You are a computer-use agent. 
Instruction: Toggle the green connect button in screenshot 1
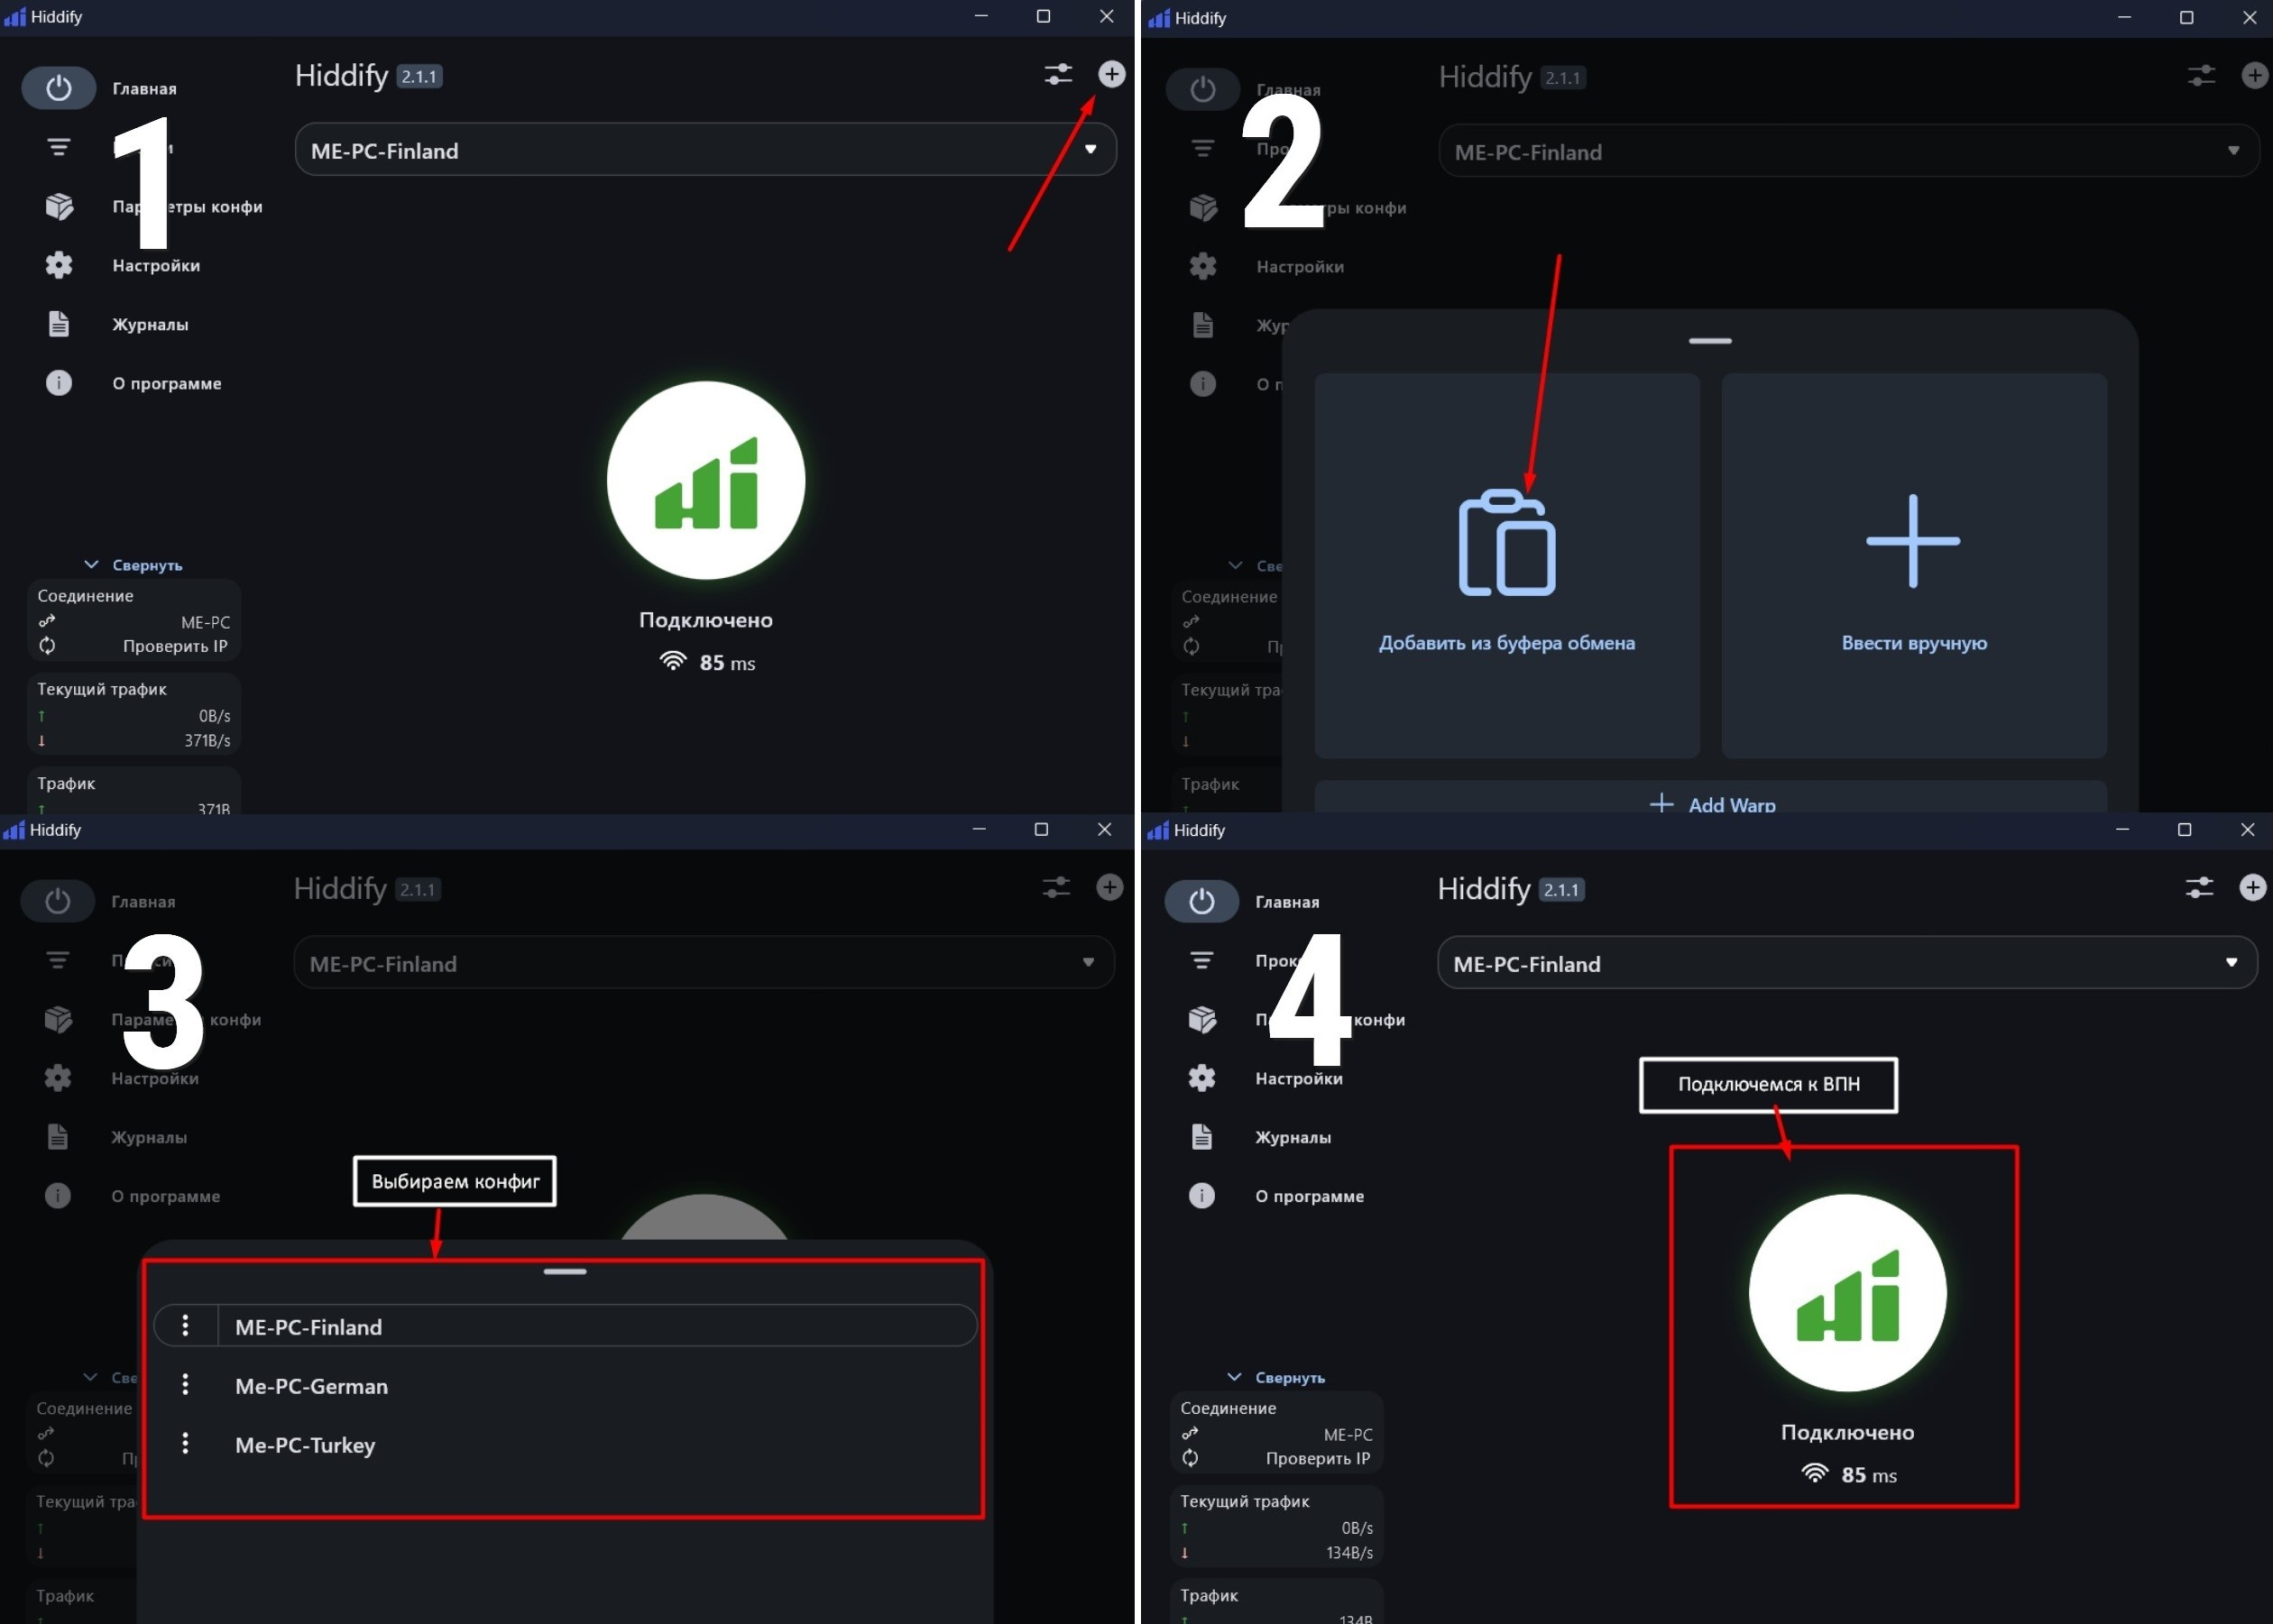(706, 480)
